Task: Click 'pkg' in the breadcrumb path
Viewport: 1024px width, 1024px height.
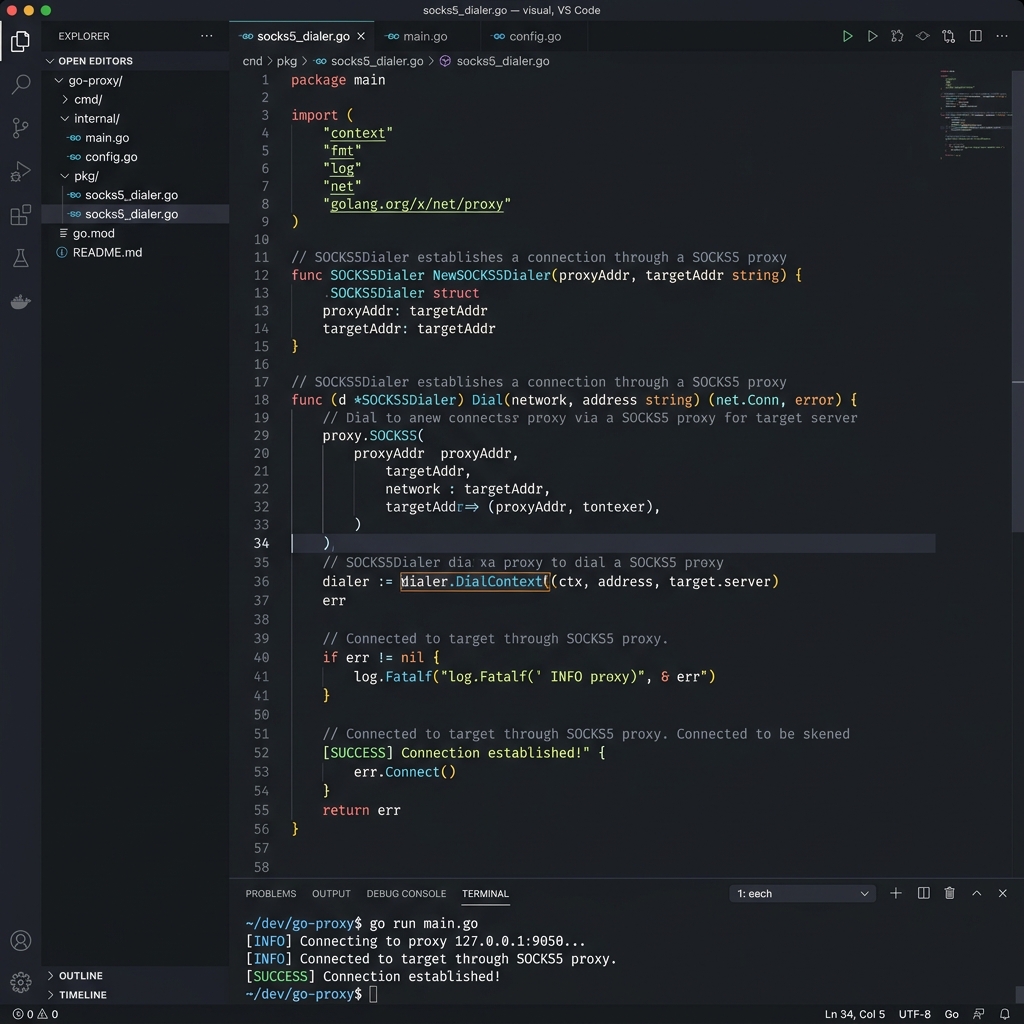Action: point(287,61)
